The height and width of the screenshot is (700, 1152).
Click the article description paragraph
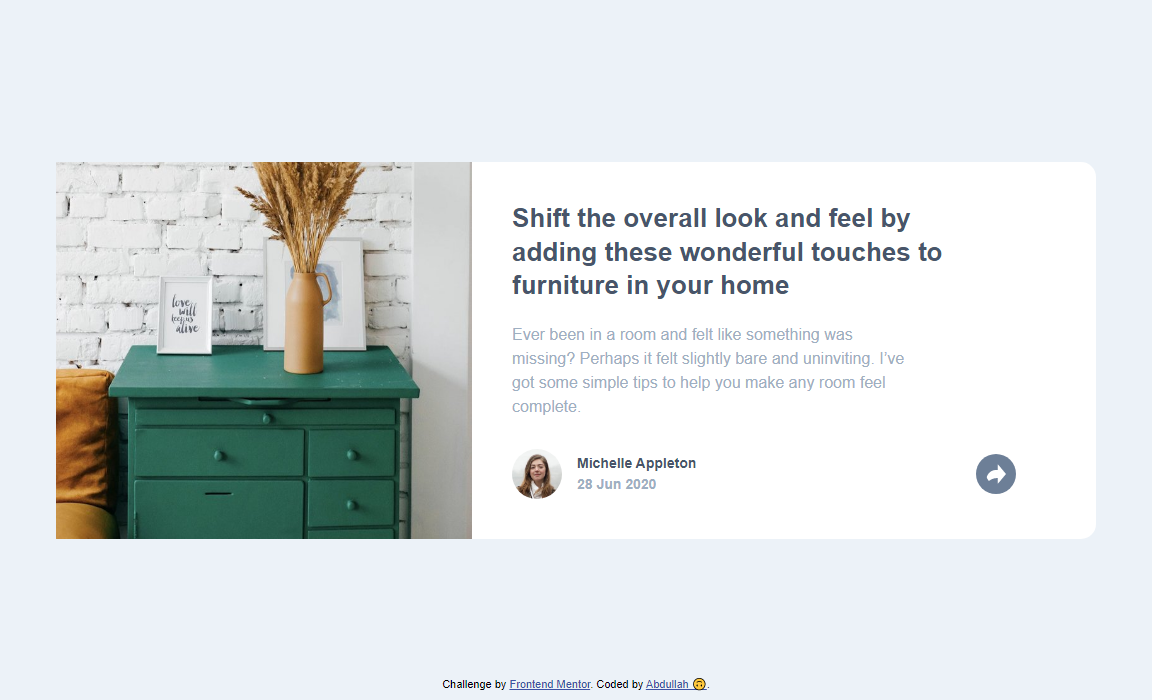[x=707, y=370]
